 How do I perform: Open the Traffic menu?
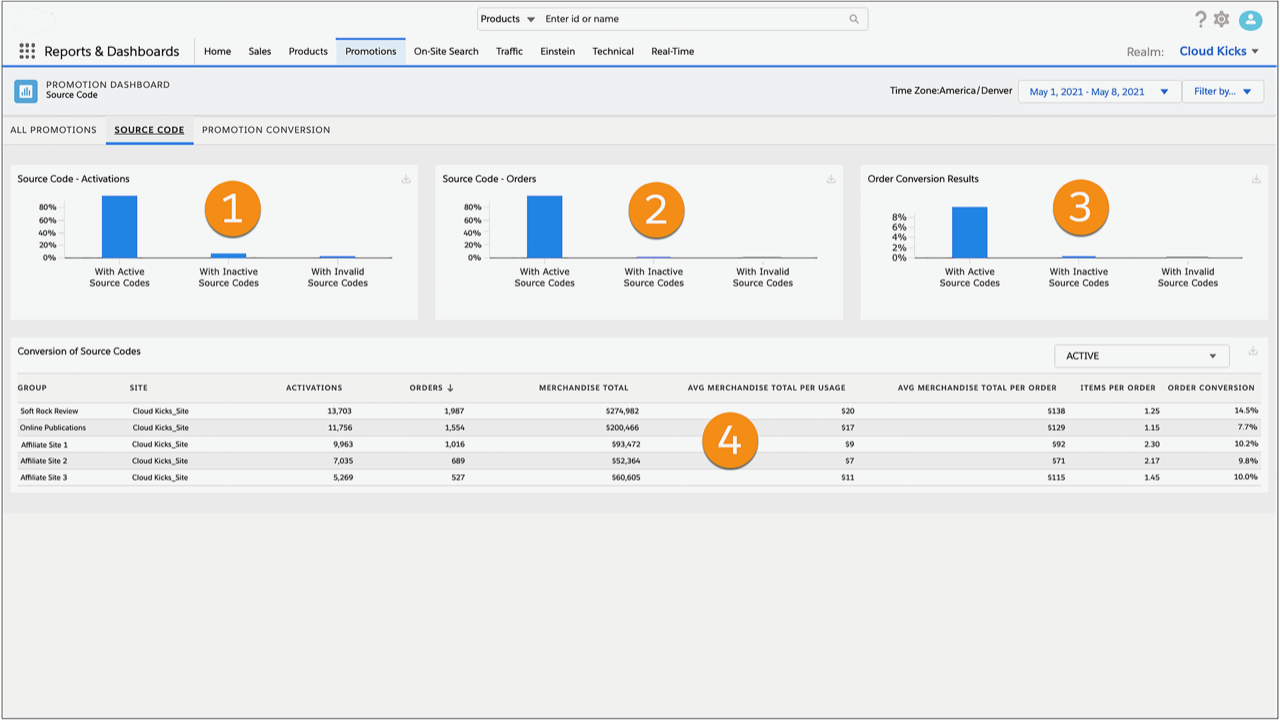pyautogui.click(x=509, y=51)
